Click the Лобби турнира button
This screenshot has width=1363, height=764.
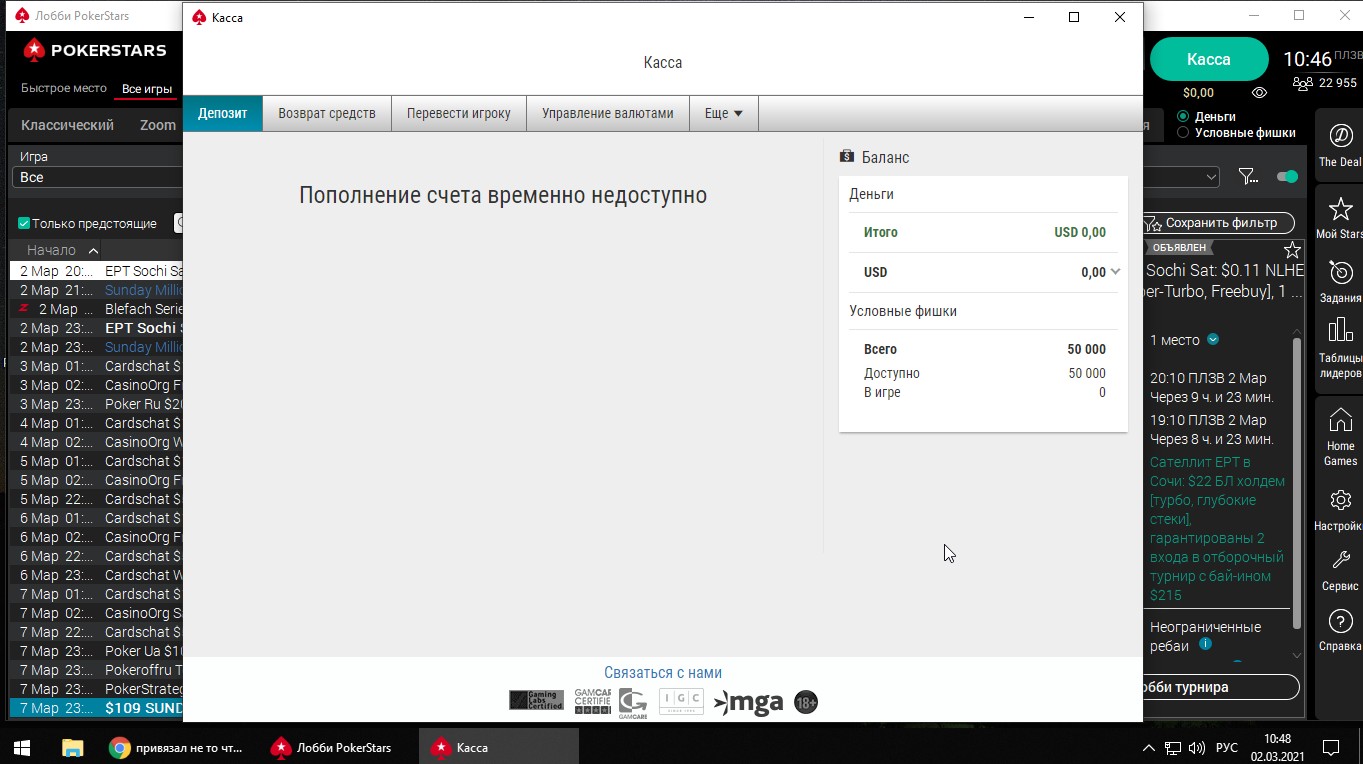[1220, 687]
